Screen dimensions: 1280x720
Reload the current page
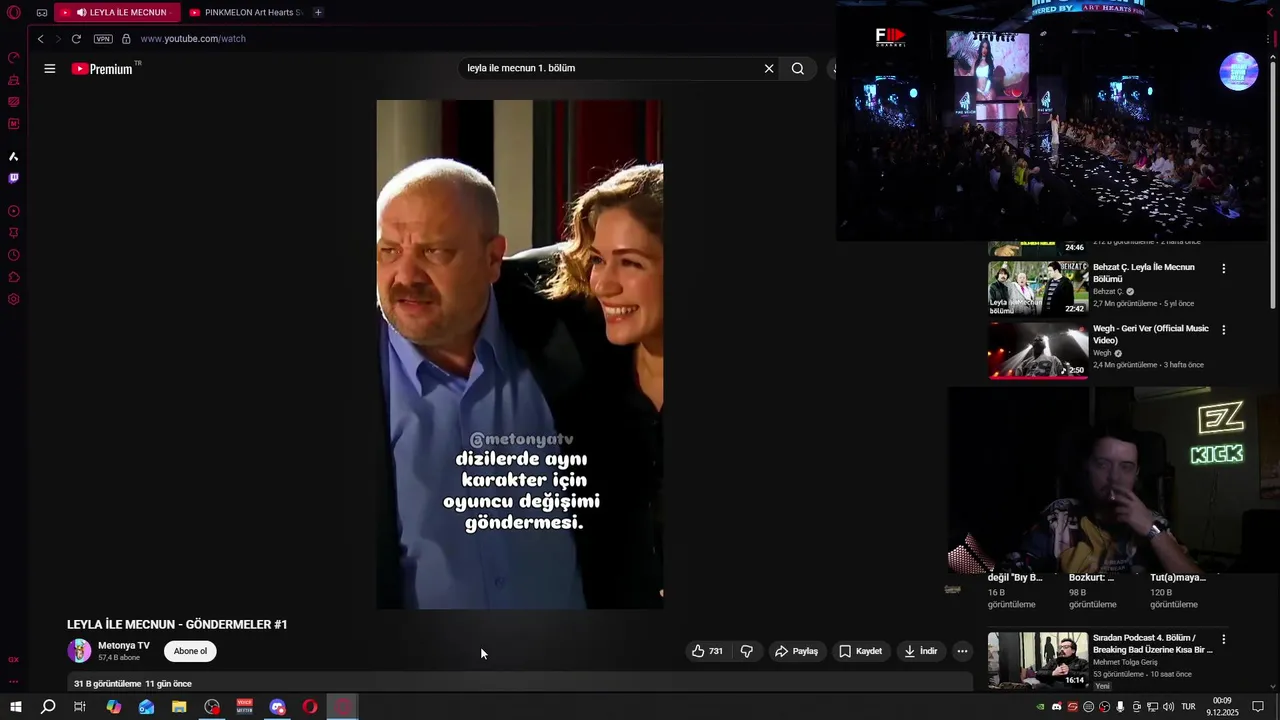(x=76, y=39)
